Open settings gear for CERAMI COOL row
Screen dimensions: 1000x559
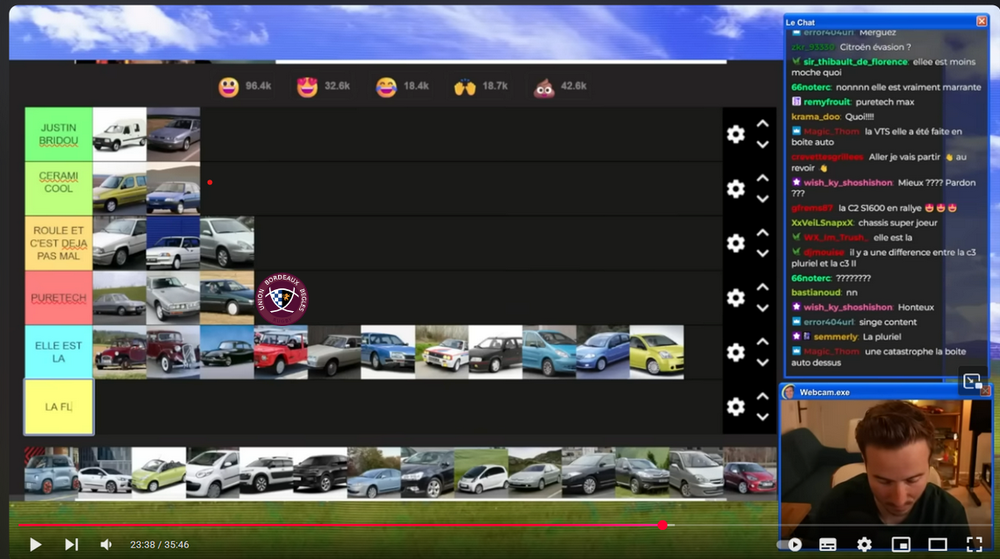(x=736, y=189)
